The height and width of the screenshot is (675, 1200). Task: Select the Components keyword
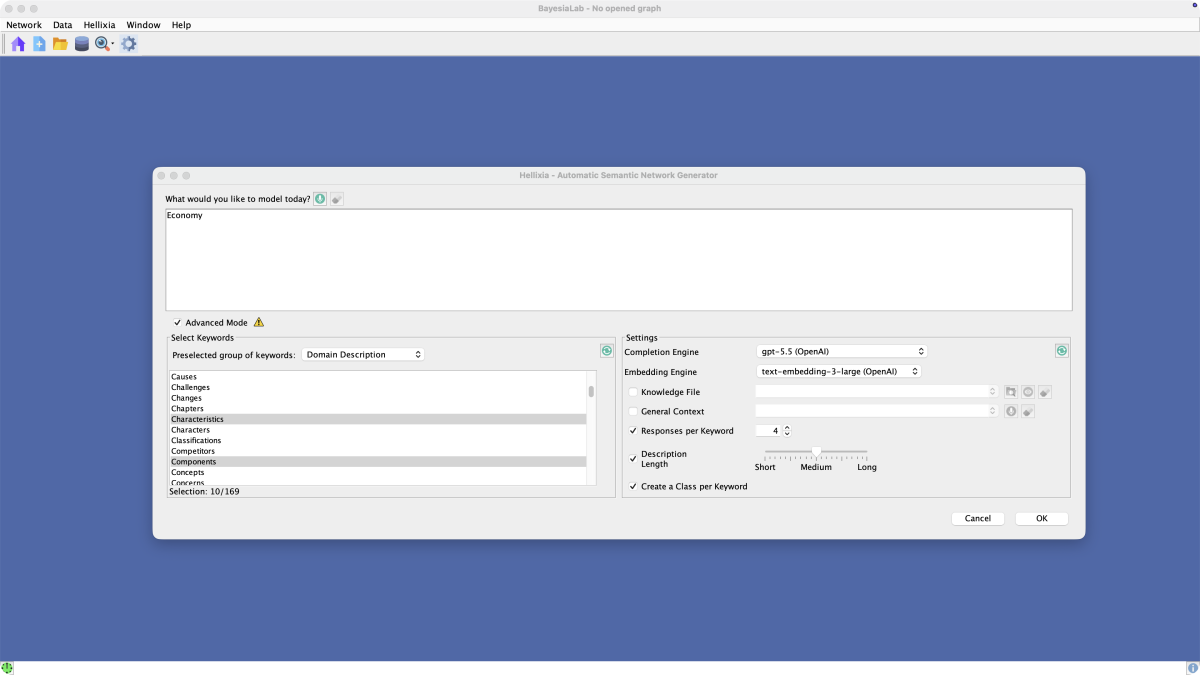click(x=376, y=462)
